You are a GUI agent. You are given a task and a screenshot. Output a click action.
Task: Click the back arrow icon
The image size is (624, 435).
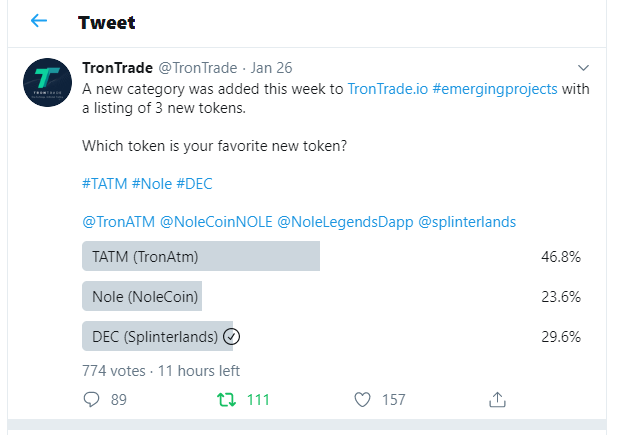(39, 21)
